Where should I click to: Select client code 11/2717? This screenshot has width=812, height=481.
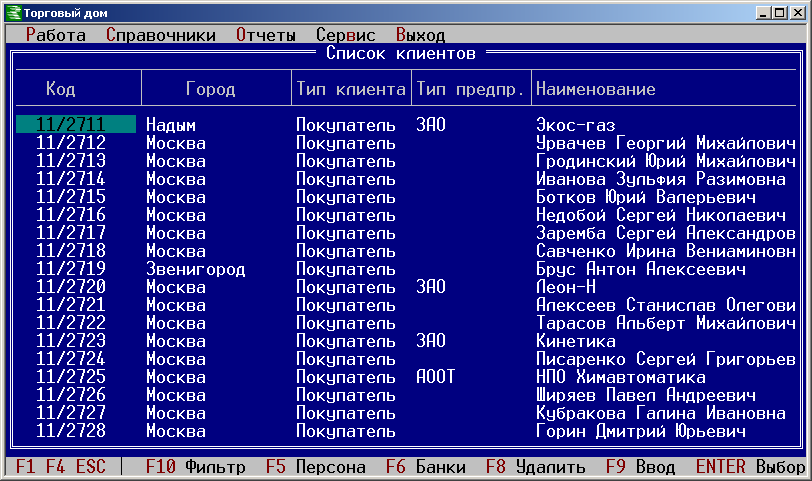click(x=71, y=232)
